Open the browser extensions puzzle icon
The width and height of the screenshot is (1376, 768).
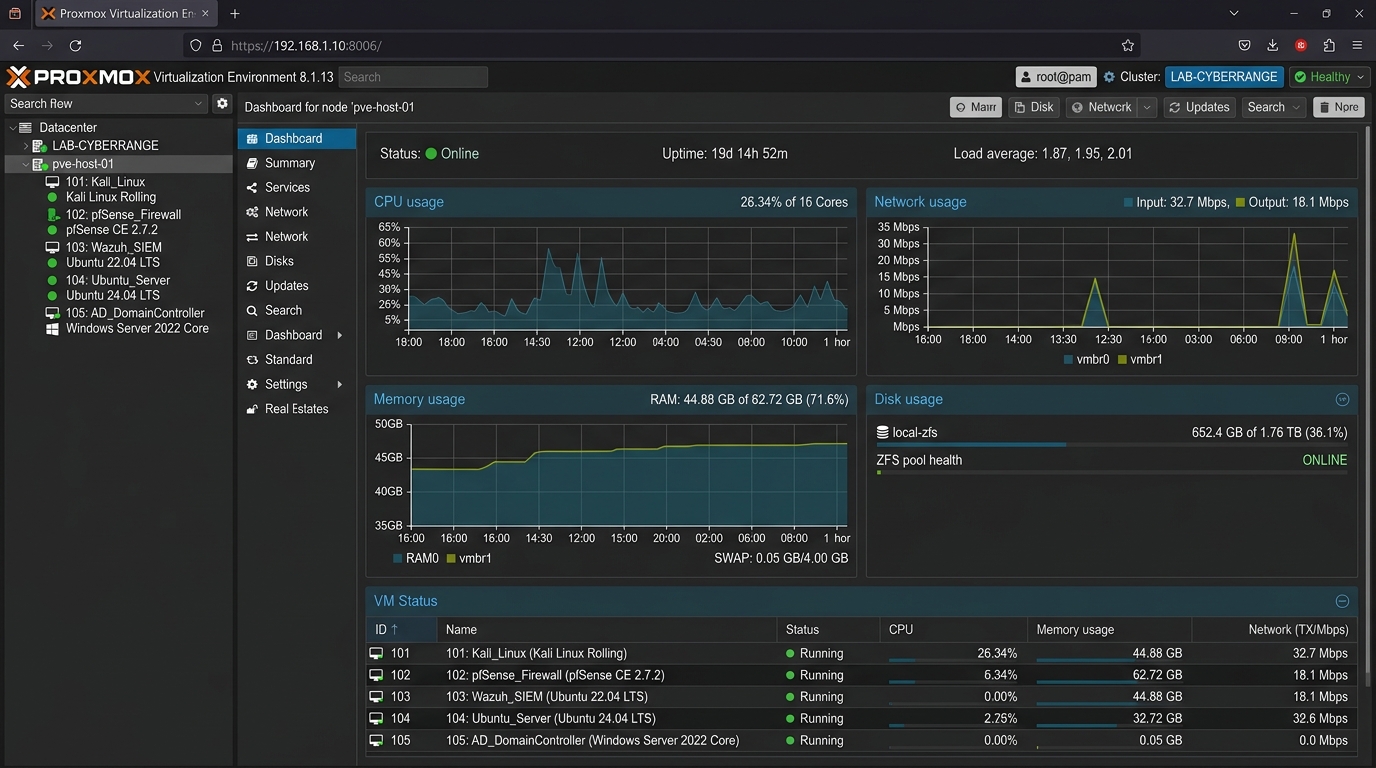[1329, 45]
